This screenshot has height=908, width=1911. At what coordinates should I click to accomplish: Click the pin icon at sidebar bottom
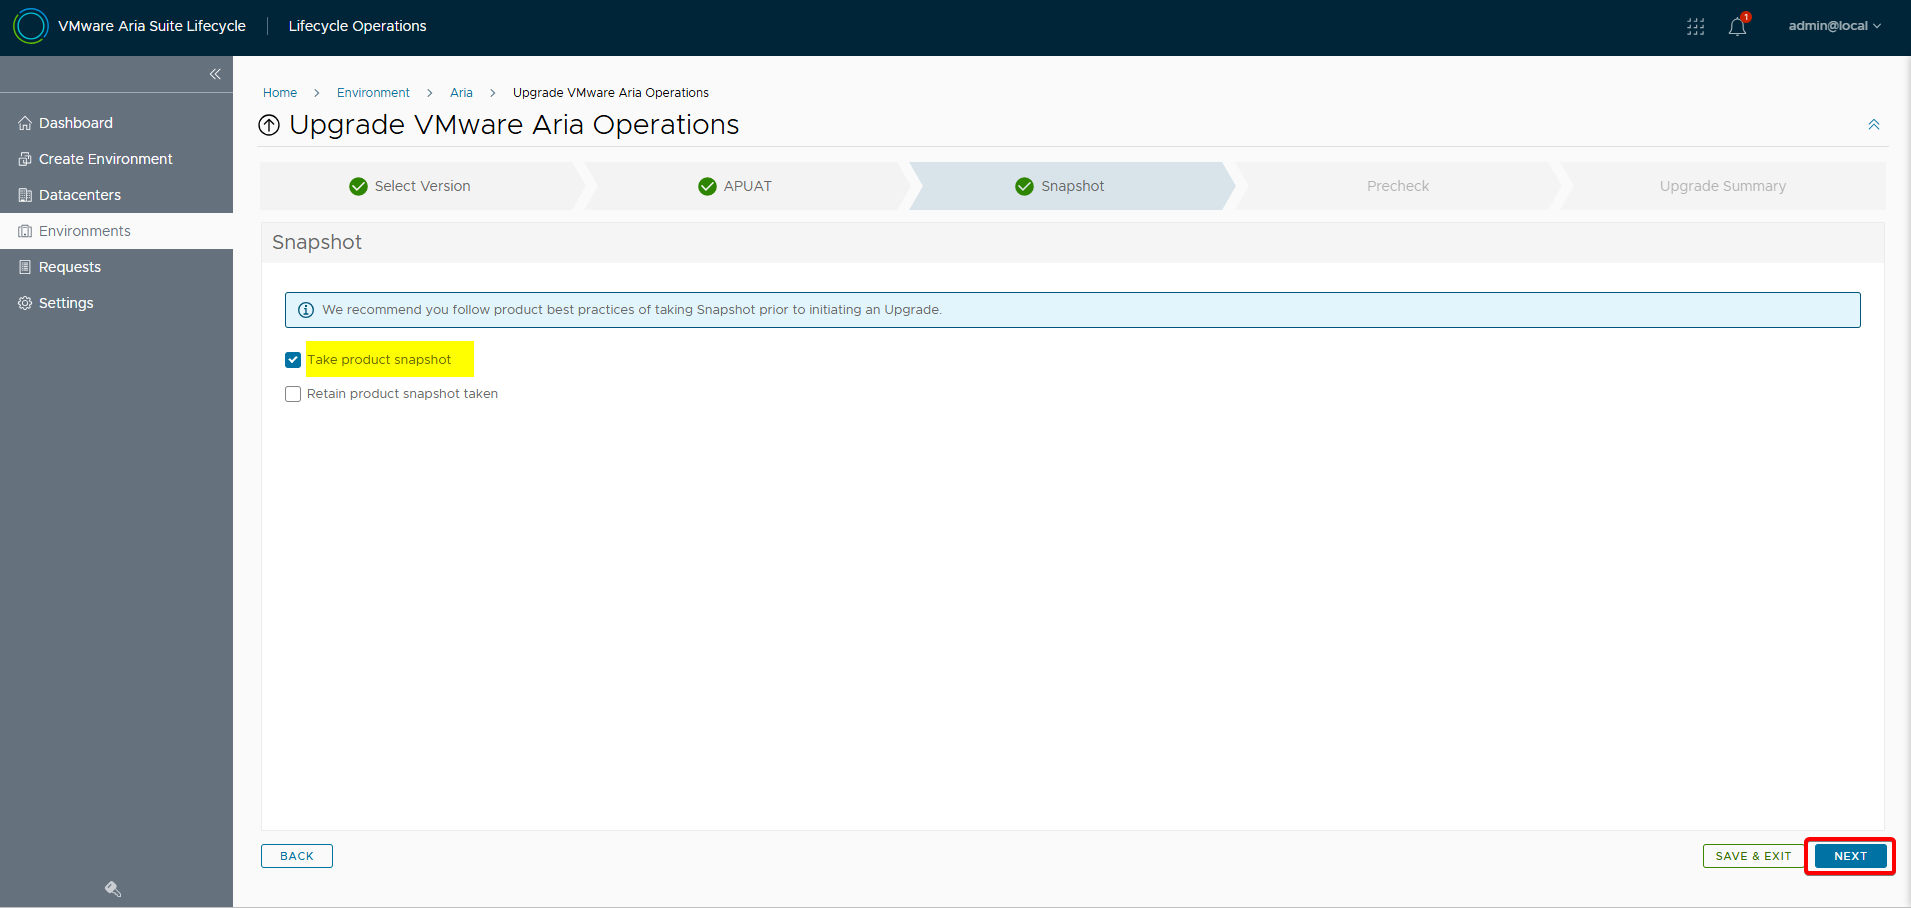pos(113,889)
